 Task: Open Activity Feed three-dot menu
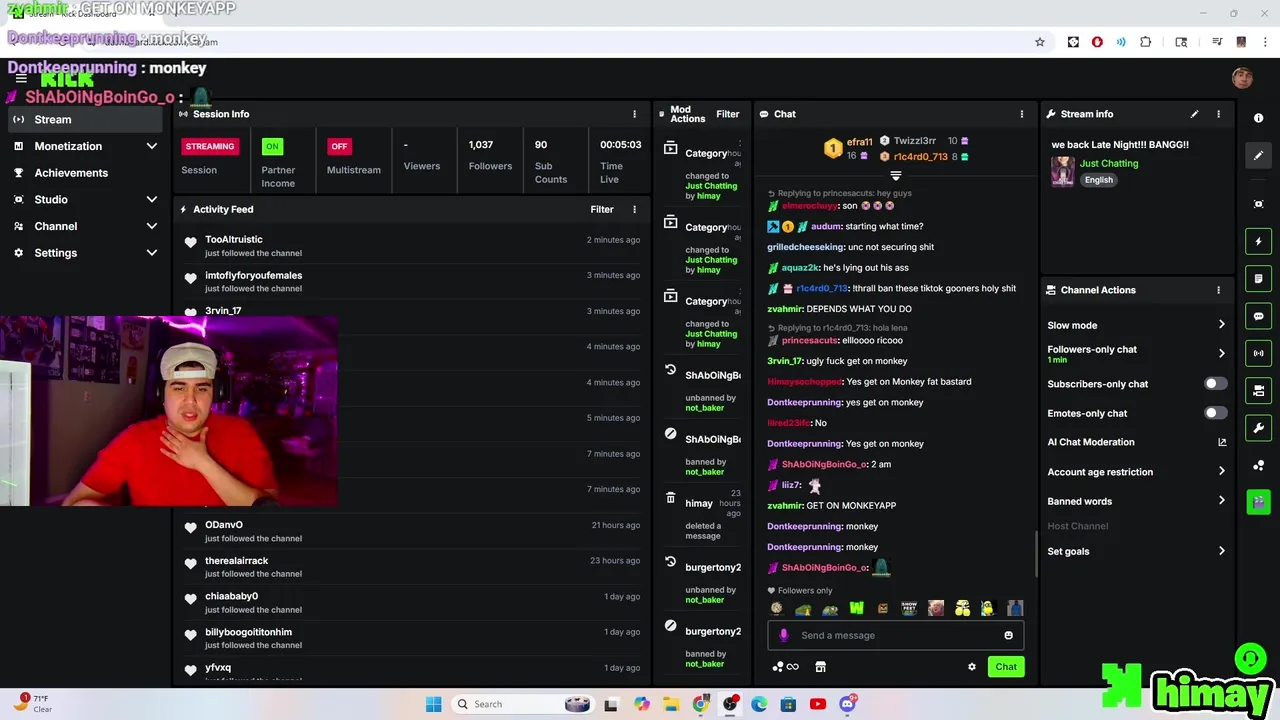pos(634,209)
